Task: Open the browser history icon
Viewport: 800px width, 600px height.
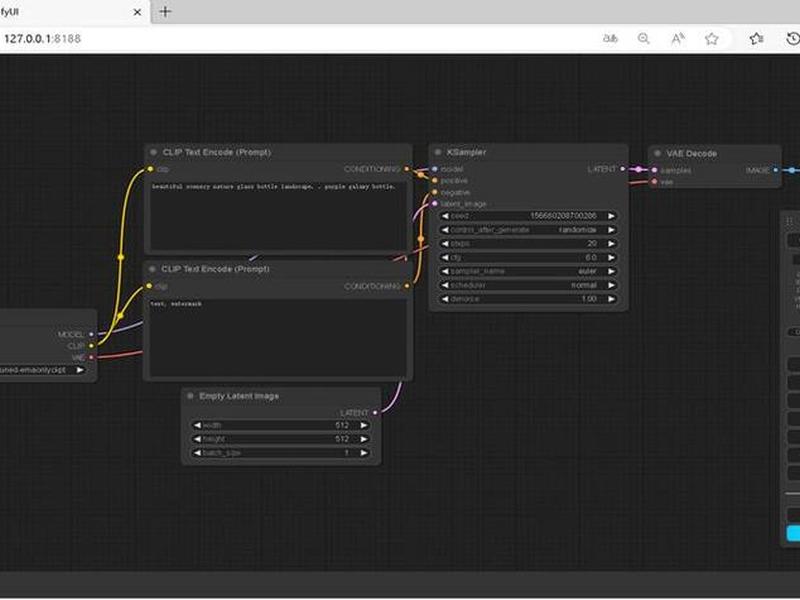Action: (x=793, y=38)
